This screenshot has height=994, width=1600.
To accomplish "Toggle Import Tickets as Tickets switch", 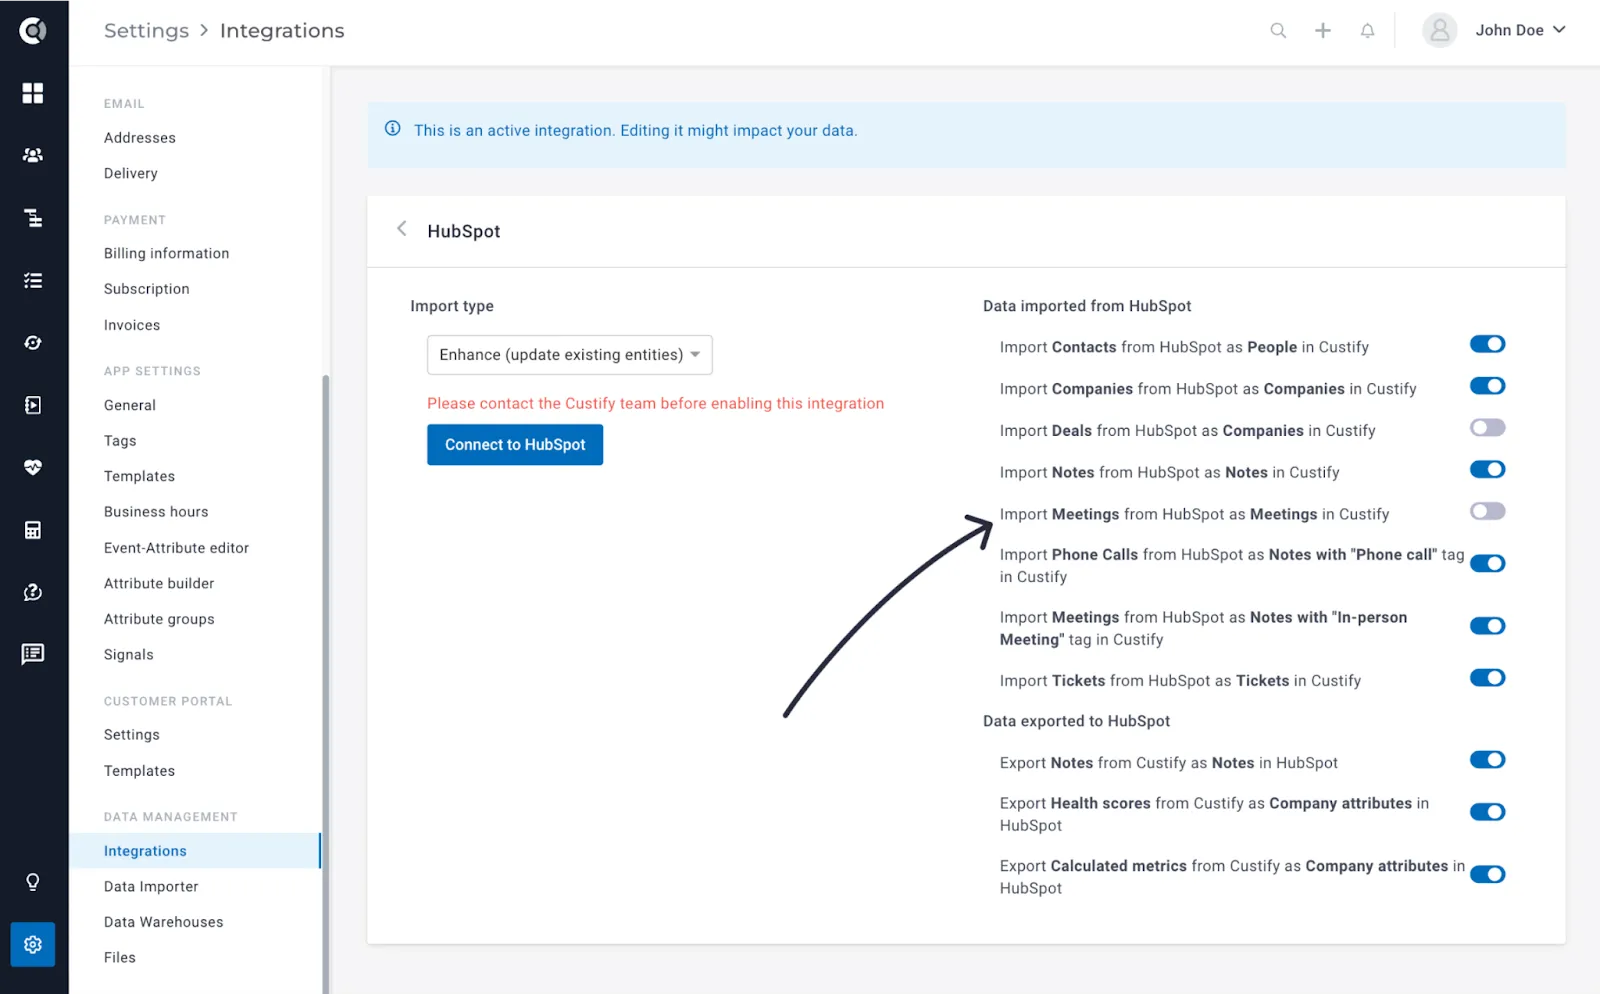I will click(1487, 678).
